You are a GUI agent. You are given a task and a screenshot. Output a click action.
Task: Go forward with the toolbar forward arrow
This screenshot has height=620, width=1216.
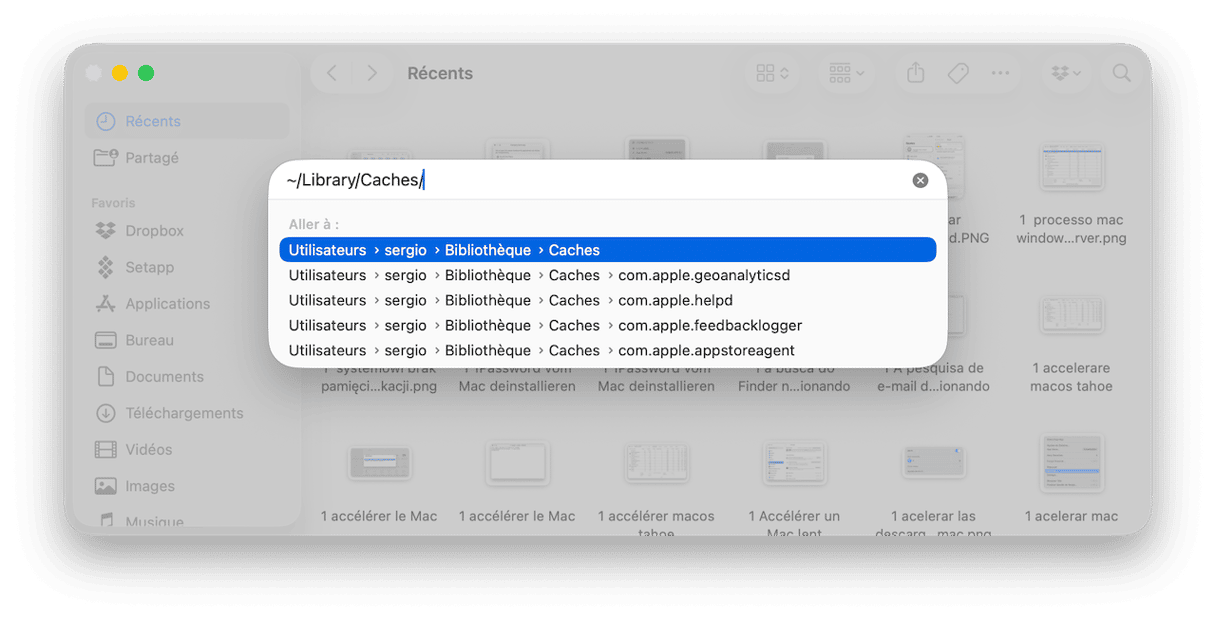click(x=372, y=73)
